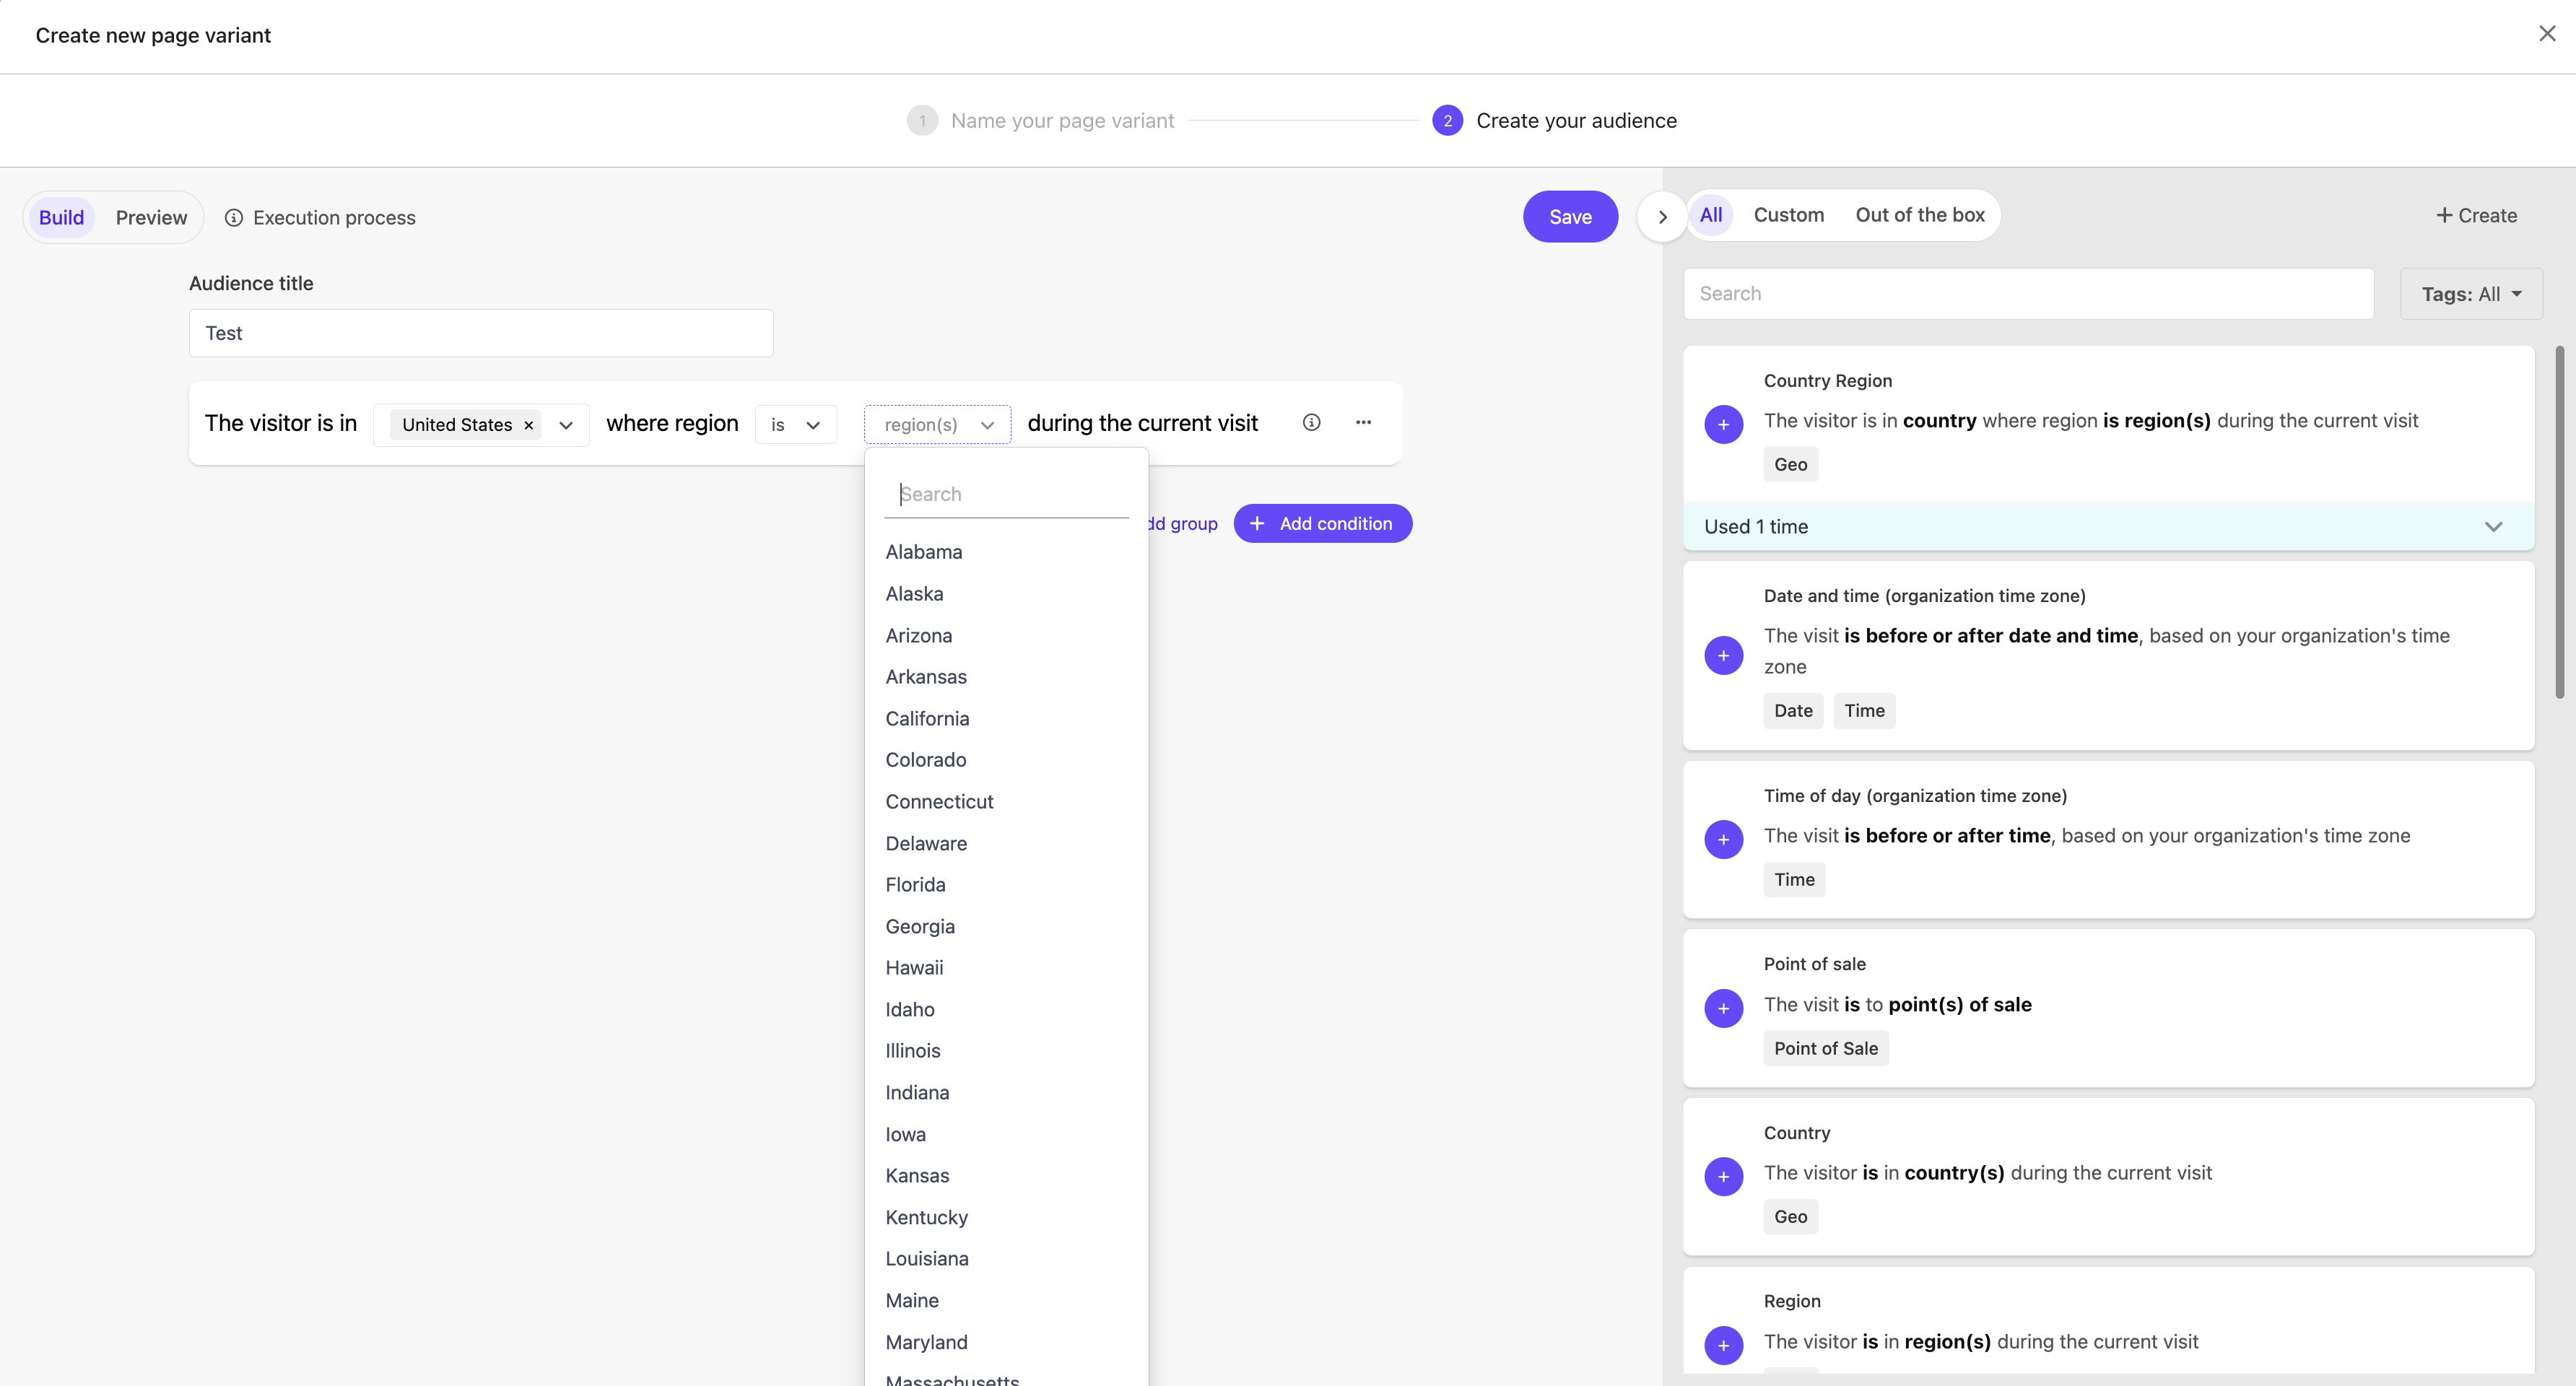Select the Date tag on Date and time card
2576x1386 pixels.
(1792, 710)
